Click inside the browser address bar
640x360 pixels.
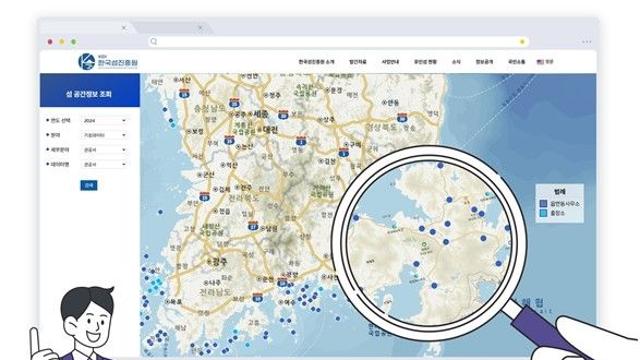[x=339, y=42]
